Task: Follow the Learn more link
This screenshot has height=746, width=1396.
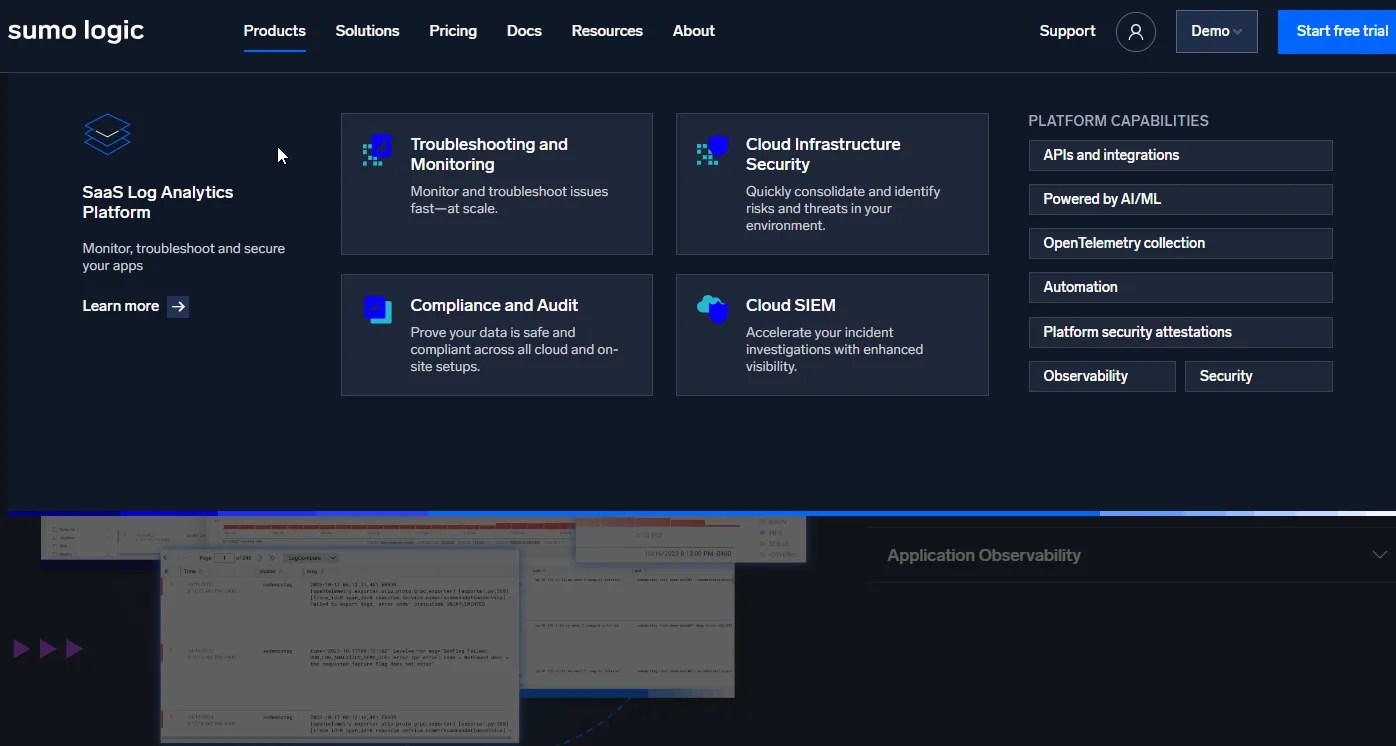Action: 121,306
